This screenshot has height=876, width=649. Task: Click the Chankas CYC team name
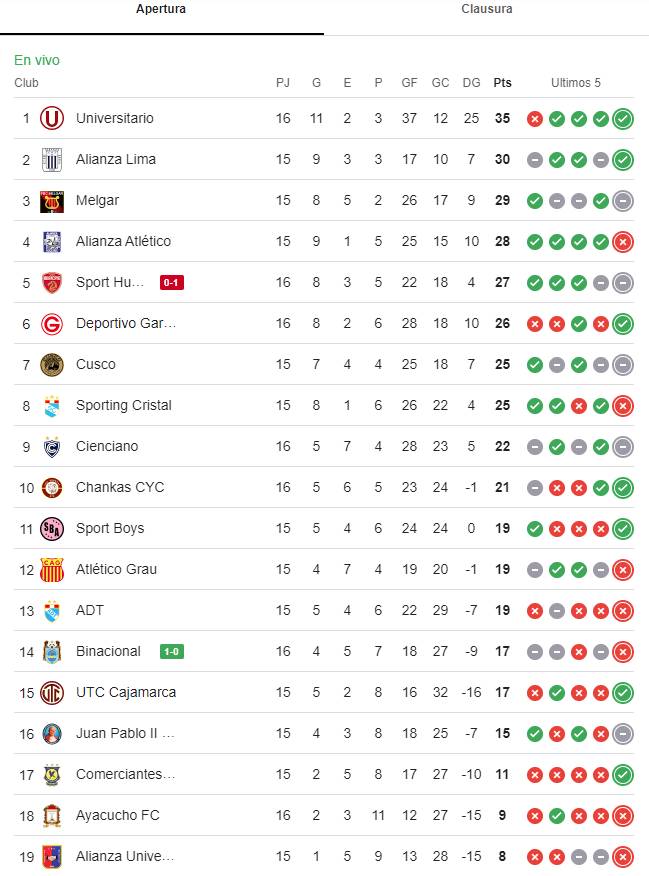[120, 487]
